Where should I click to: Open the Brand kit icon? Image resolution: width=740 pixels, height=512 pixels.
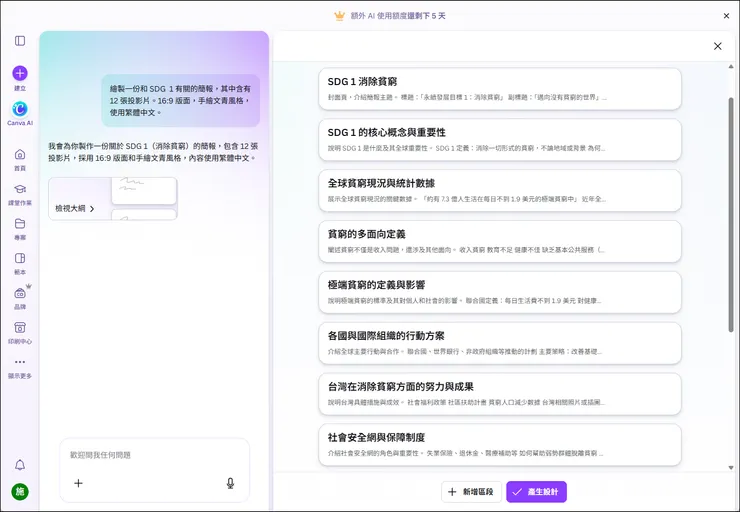20,293
